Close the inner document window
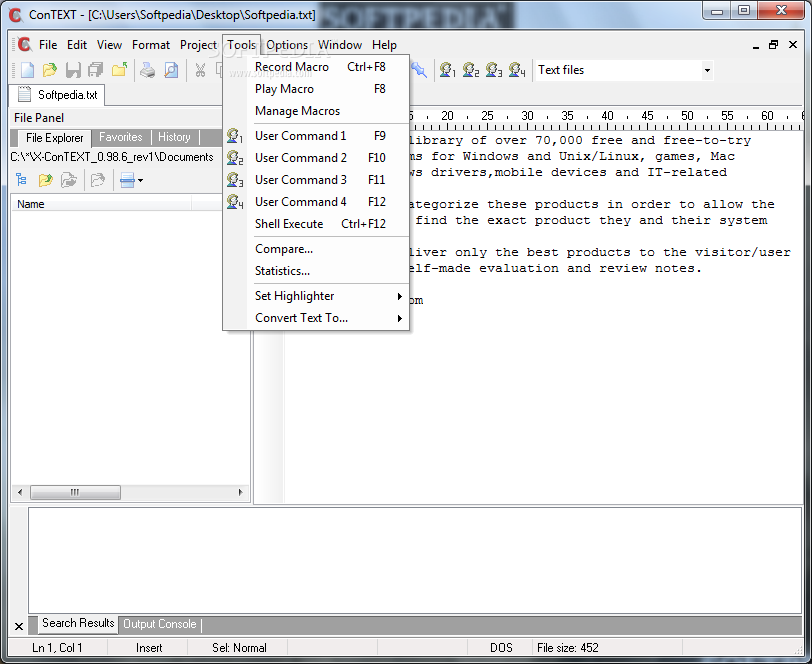This screenshot has height=664, width=812. coord(793,45)
